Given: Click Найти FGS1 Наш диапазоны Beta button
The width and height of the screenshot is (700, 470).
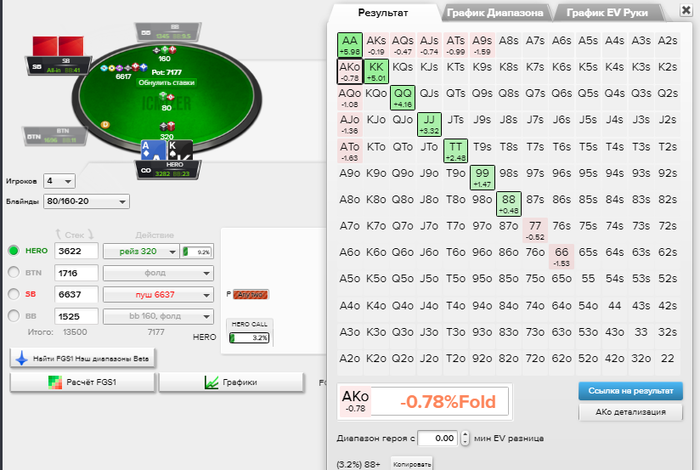Looking at the screenshot, I should [83, 358].
